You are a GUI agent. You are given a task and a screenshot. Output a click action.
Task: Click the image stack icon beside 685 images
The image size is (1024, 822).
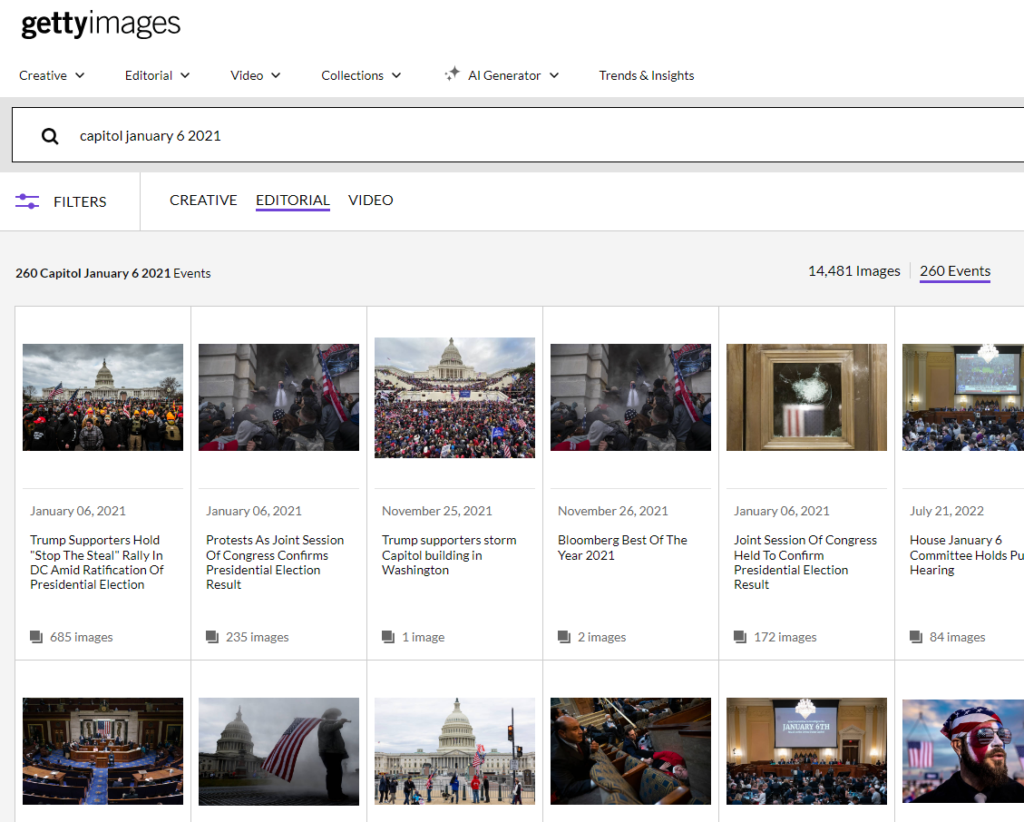[x=37, y=637]
